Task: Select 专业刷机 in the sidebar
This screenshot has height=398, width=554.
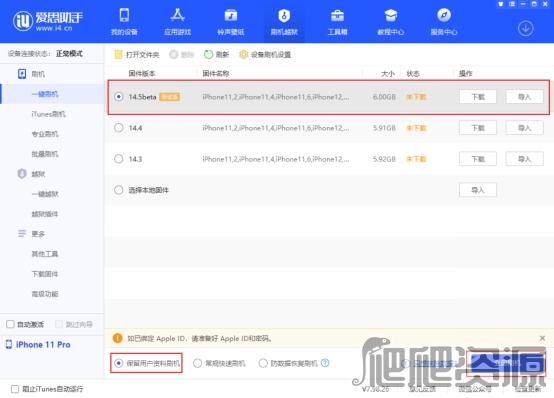Action: [x=45, y=134]
